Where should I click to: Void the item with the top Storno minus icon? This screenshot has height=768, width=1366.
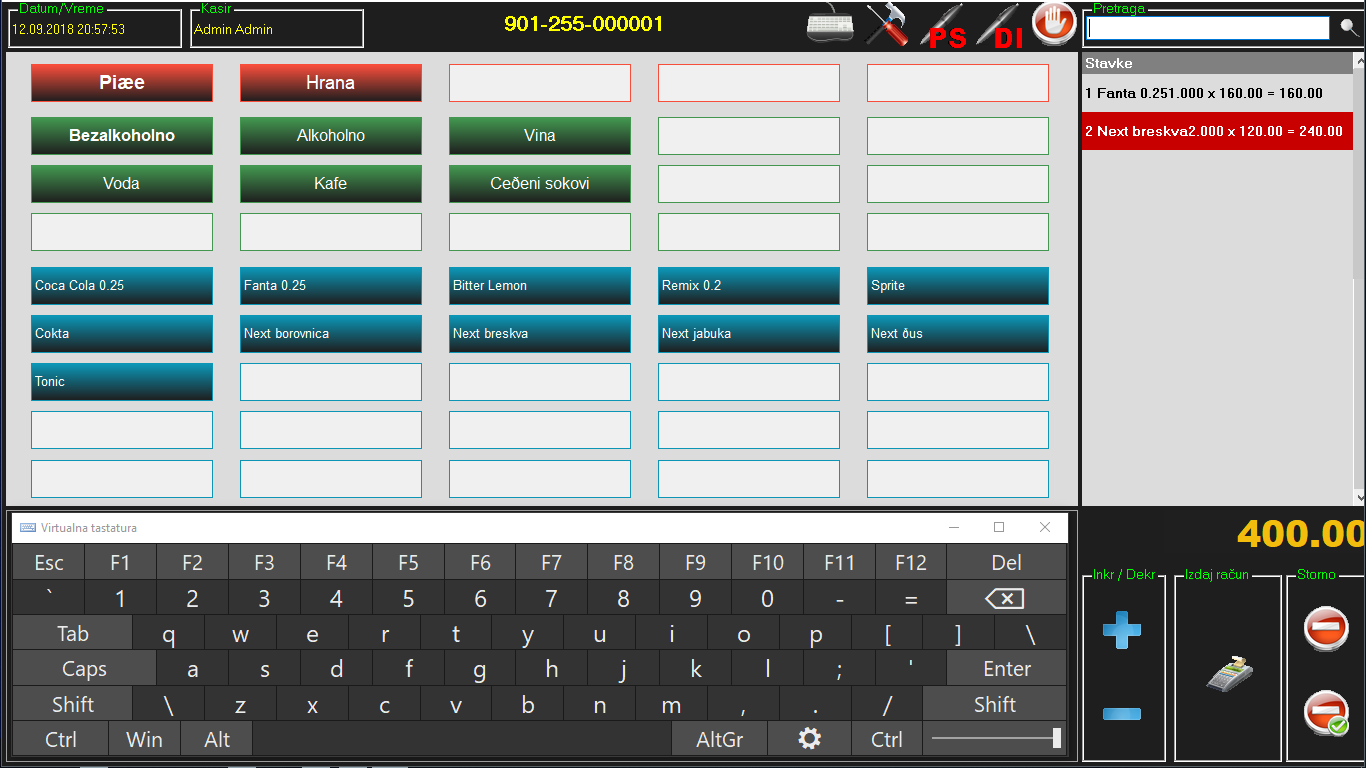pos(1326,630)
